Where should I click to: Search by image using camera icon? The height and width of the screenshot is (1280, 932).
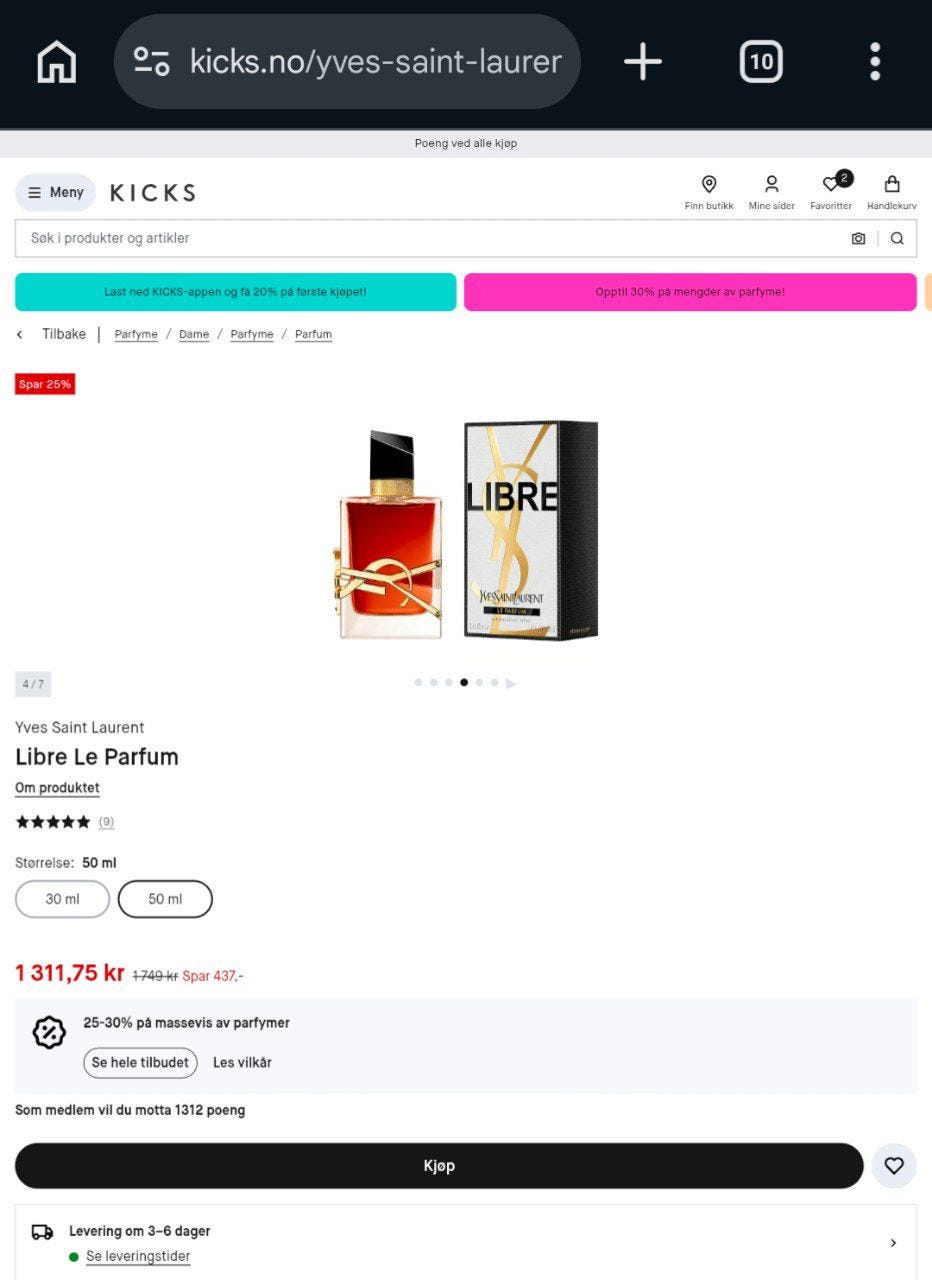point(858,238)
